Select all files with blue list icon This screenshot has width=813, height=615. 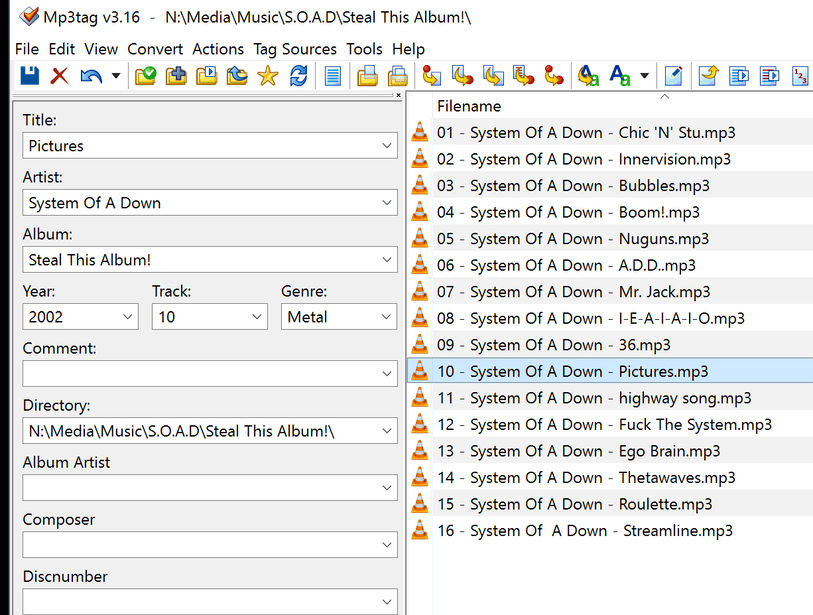click(333, 76)
